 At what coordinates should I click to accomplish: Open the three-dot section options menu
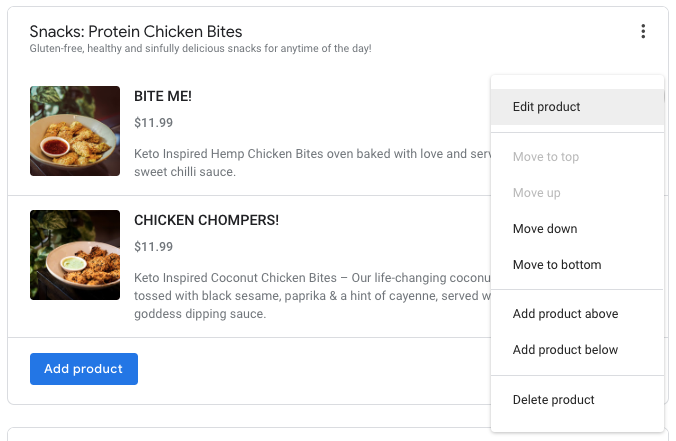coord(643,32)
